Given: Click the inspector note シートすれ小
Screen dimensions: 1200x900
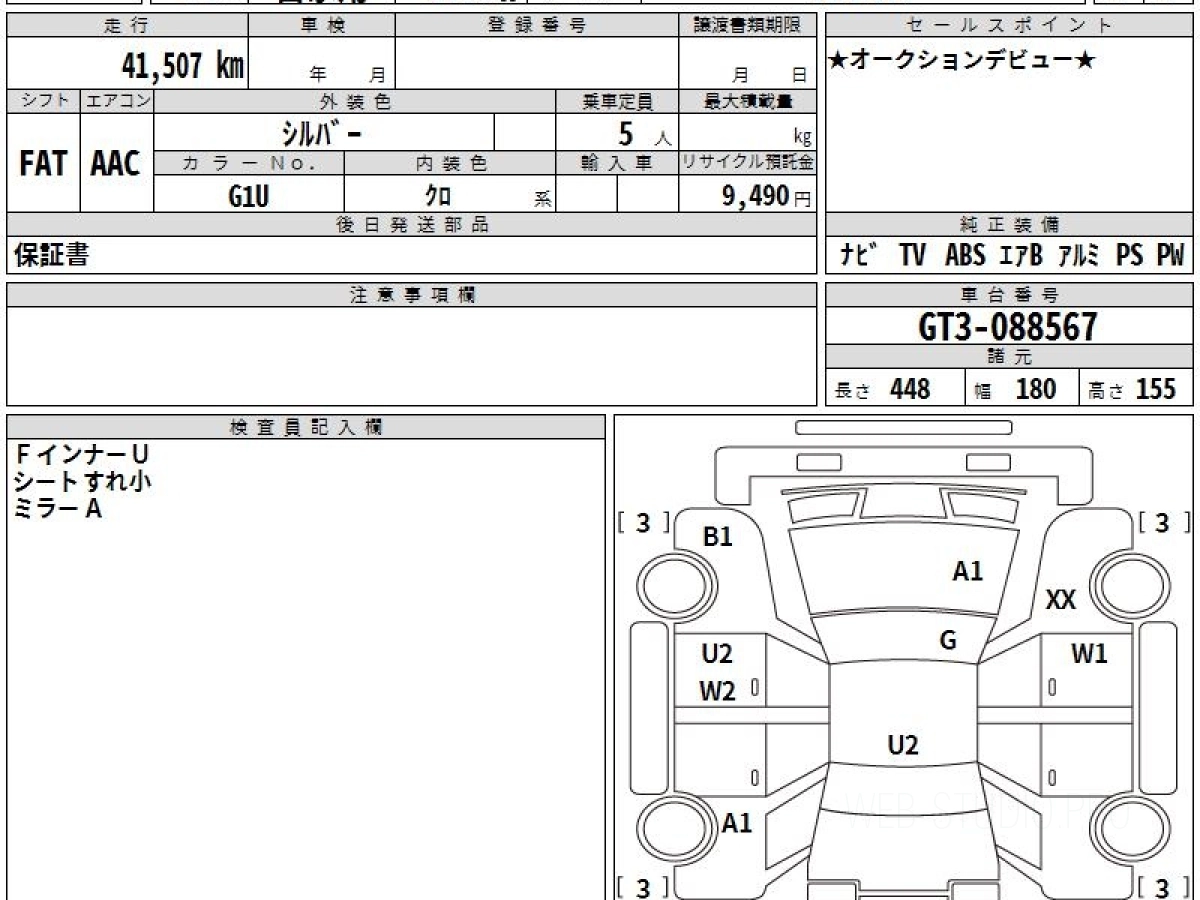Looking at the screenshot, I should click(x=82, y=481).
